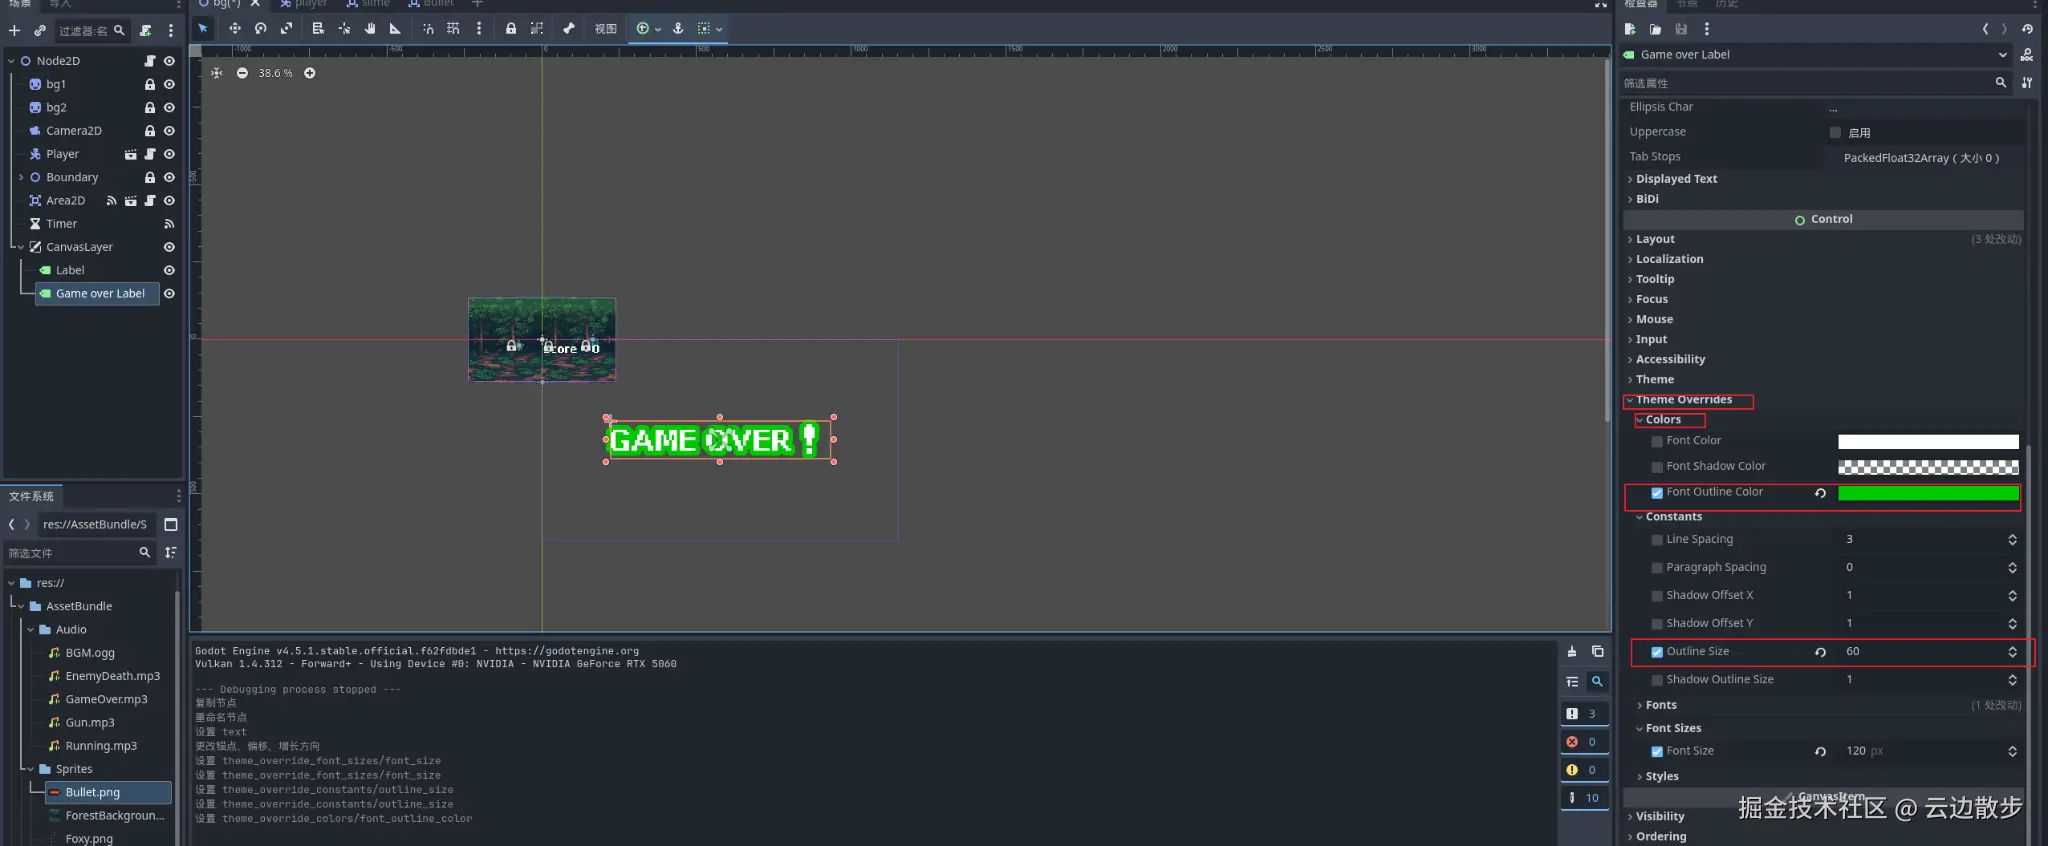
Task: Hide the Camera2D node with its eye icon
Action: pos(169,131)
